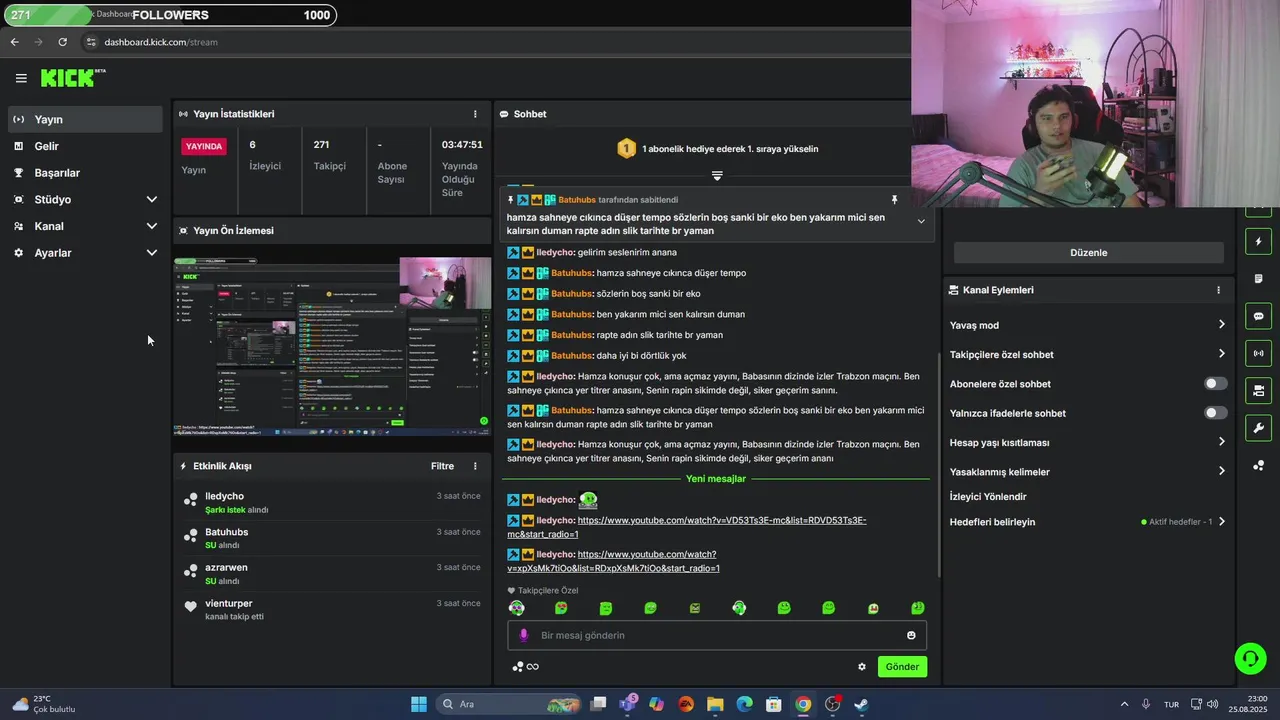Viewport: 1280px width, 720px height.
Task: Toggle the broadcast signal sidebar icon
Action: tap(1258, 353)
